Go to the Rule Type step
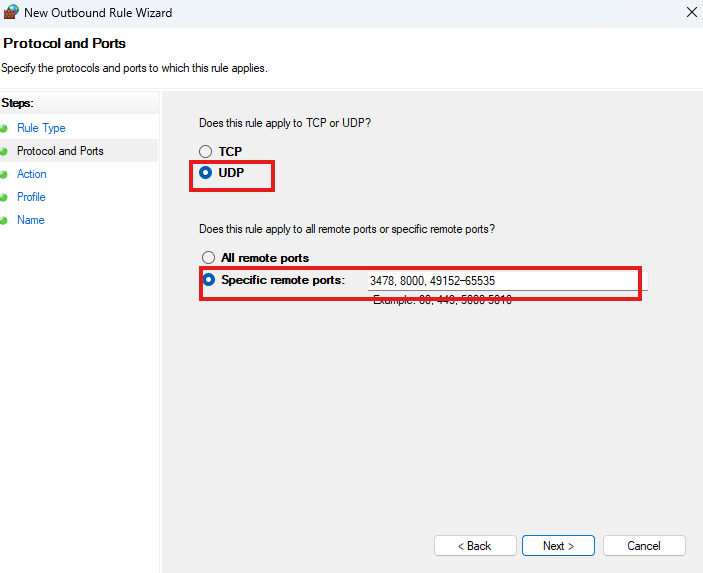 click(41, 128)
